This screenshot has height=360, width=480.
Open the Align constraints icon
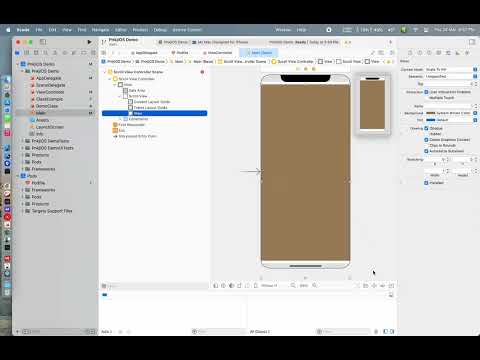(x=366, y=286)
